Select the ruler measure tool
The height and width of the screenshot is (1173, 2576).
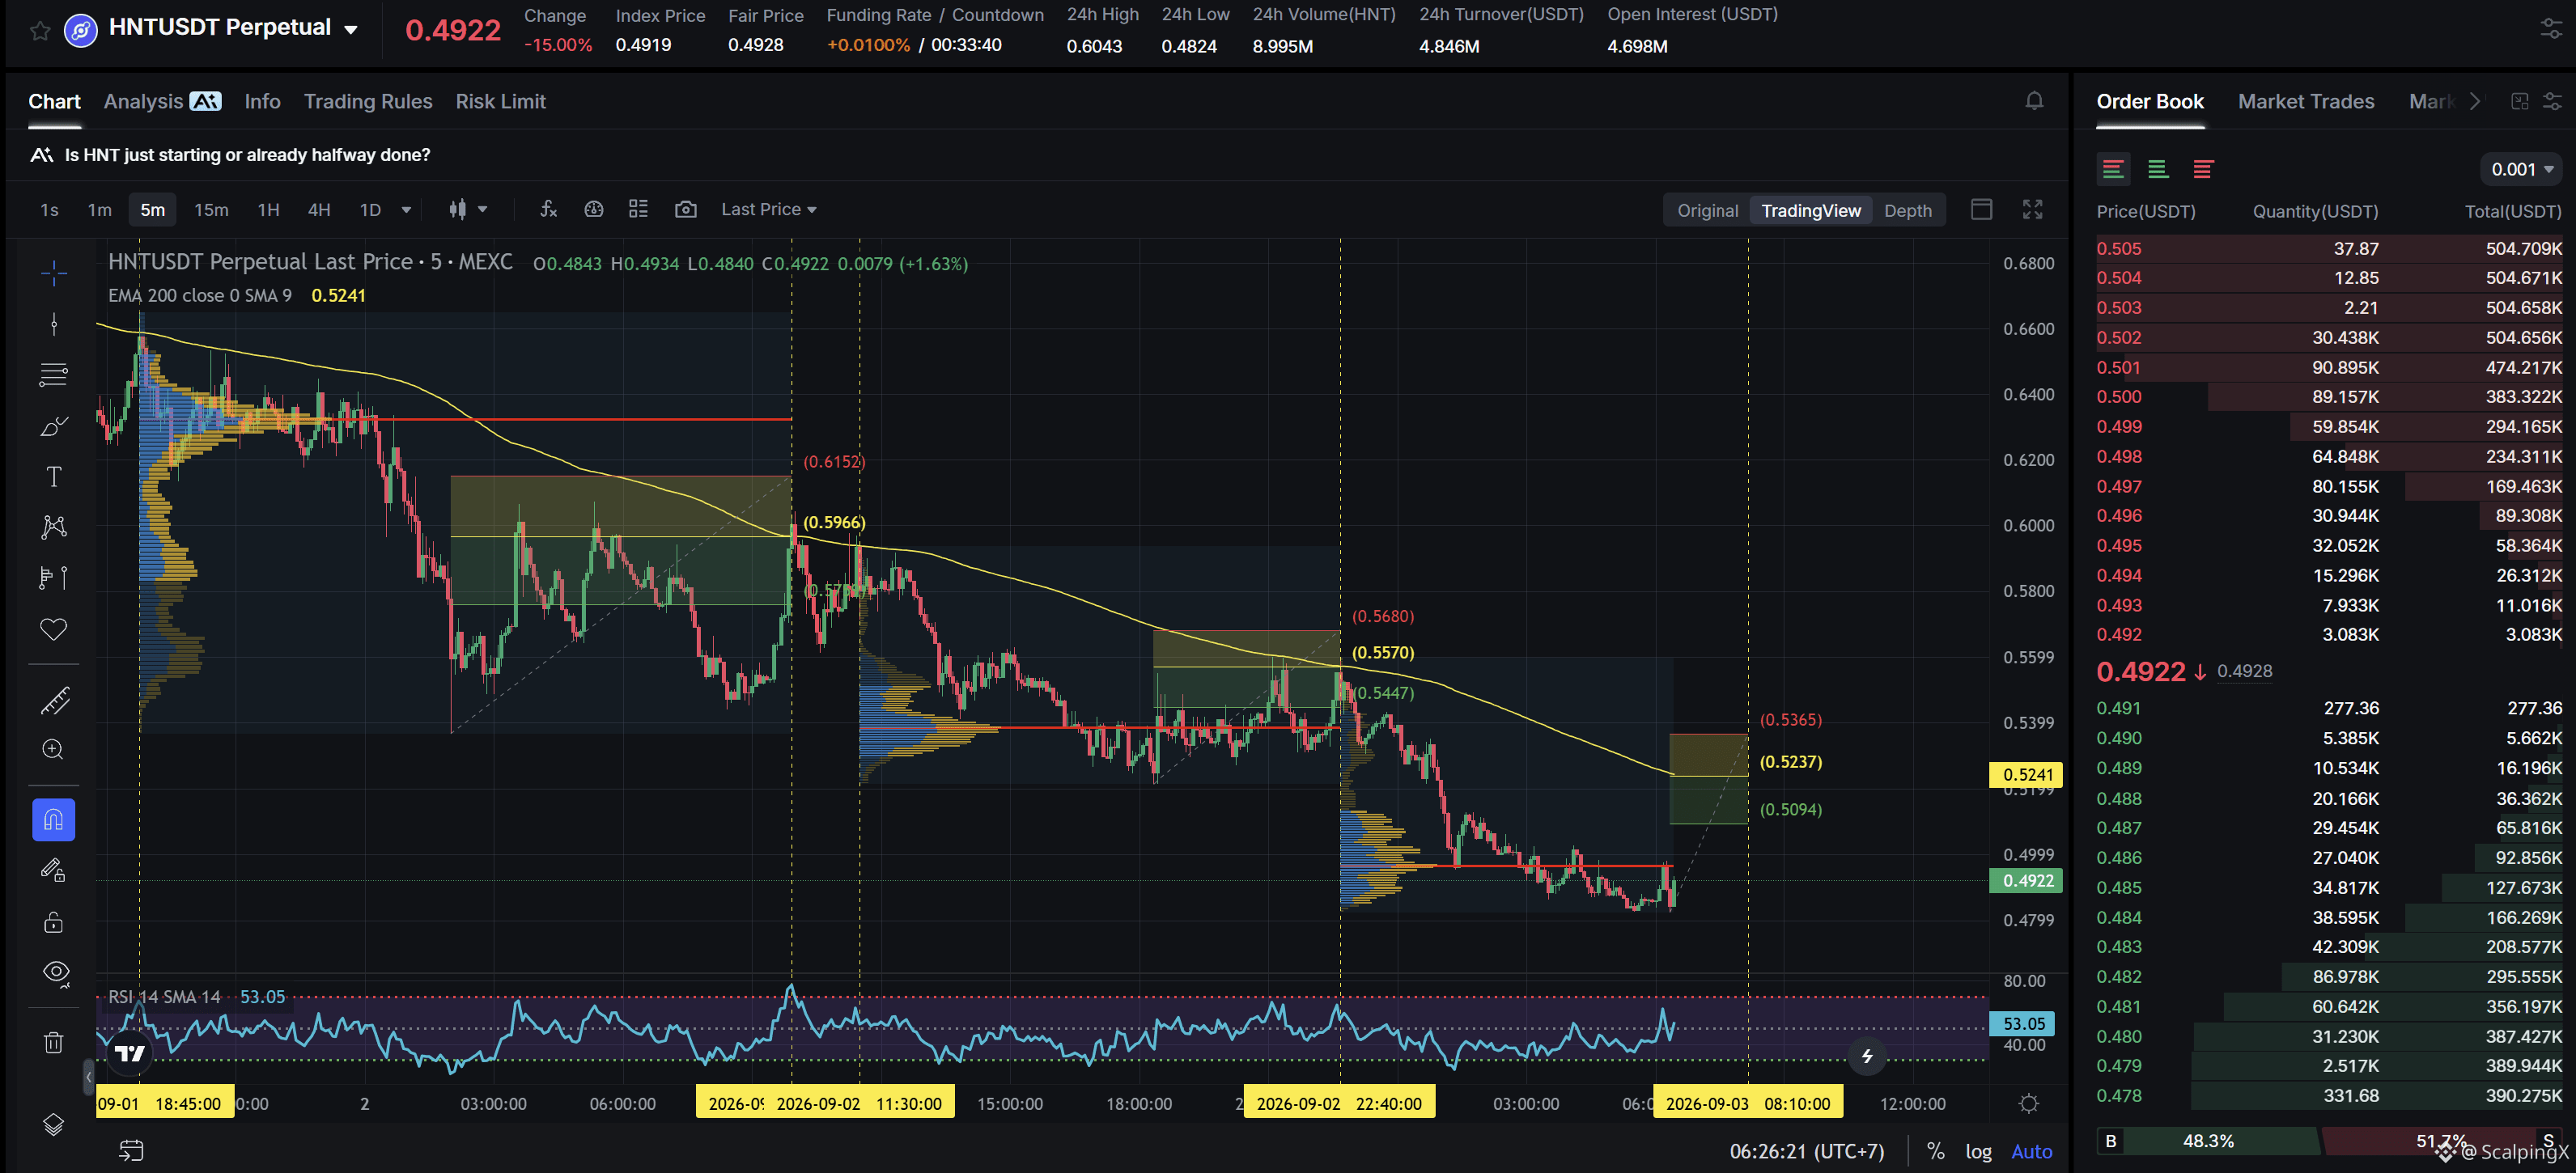coord(54,701)
